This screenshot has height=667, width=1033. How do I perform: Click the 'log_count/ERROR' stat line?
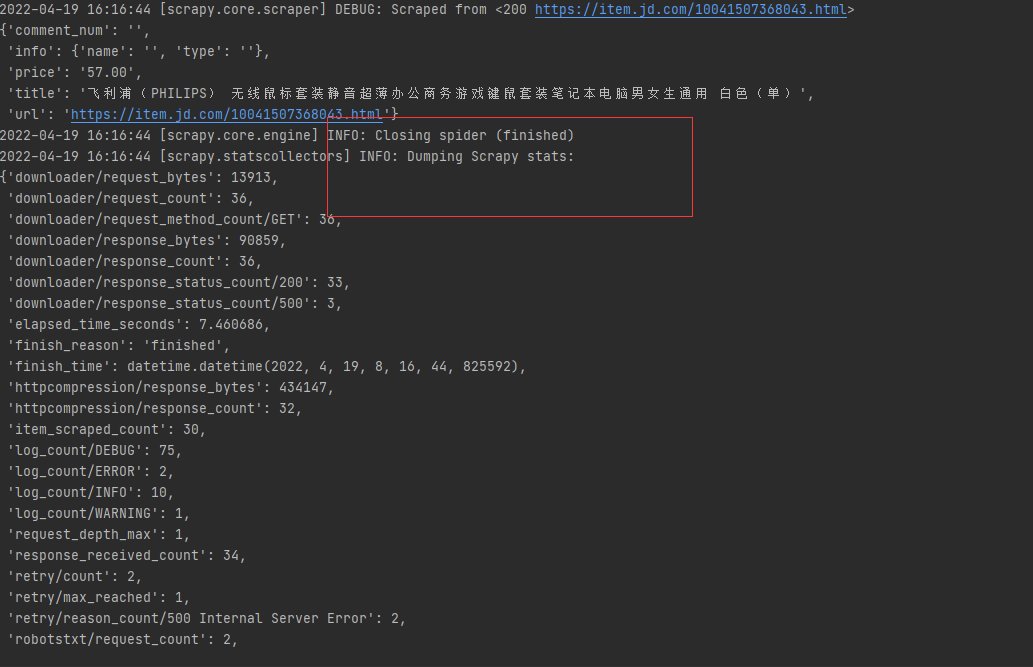point(92,471)
